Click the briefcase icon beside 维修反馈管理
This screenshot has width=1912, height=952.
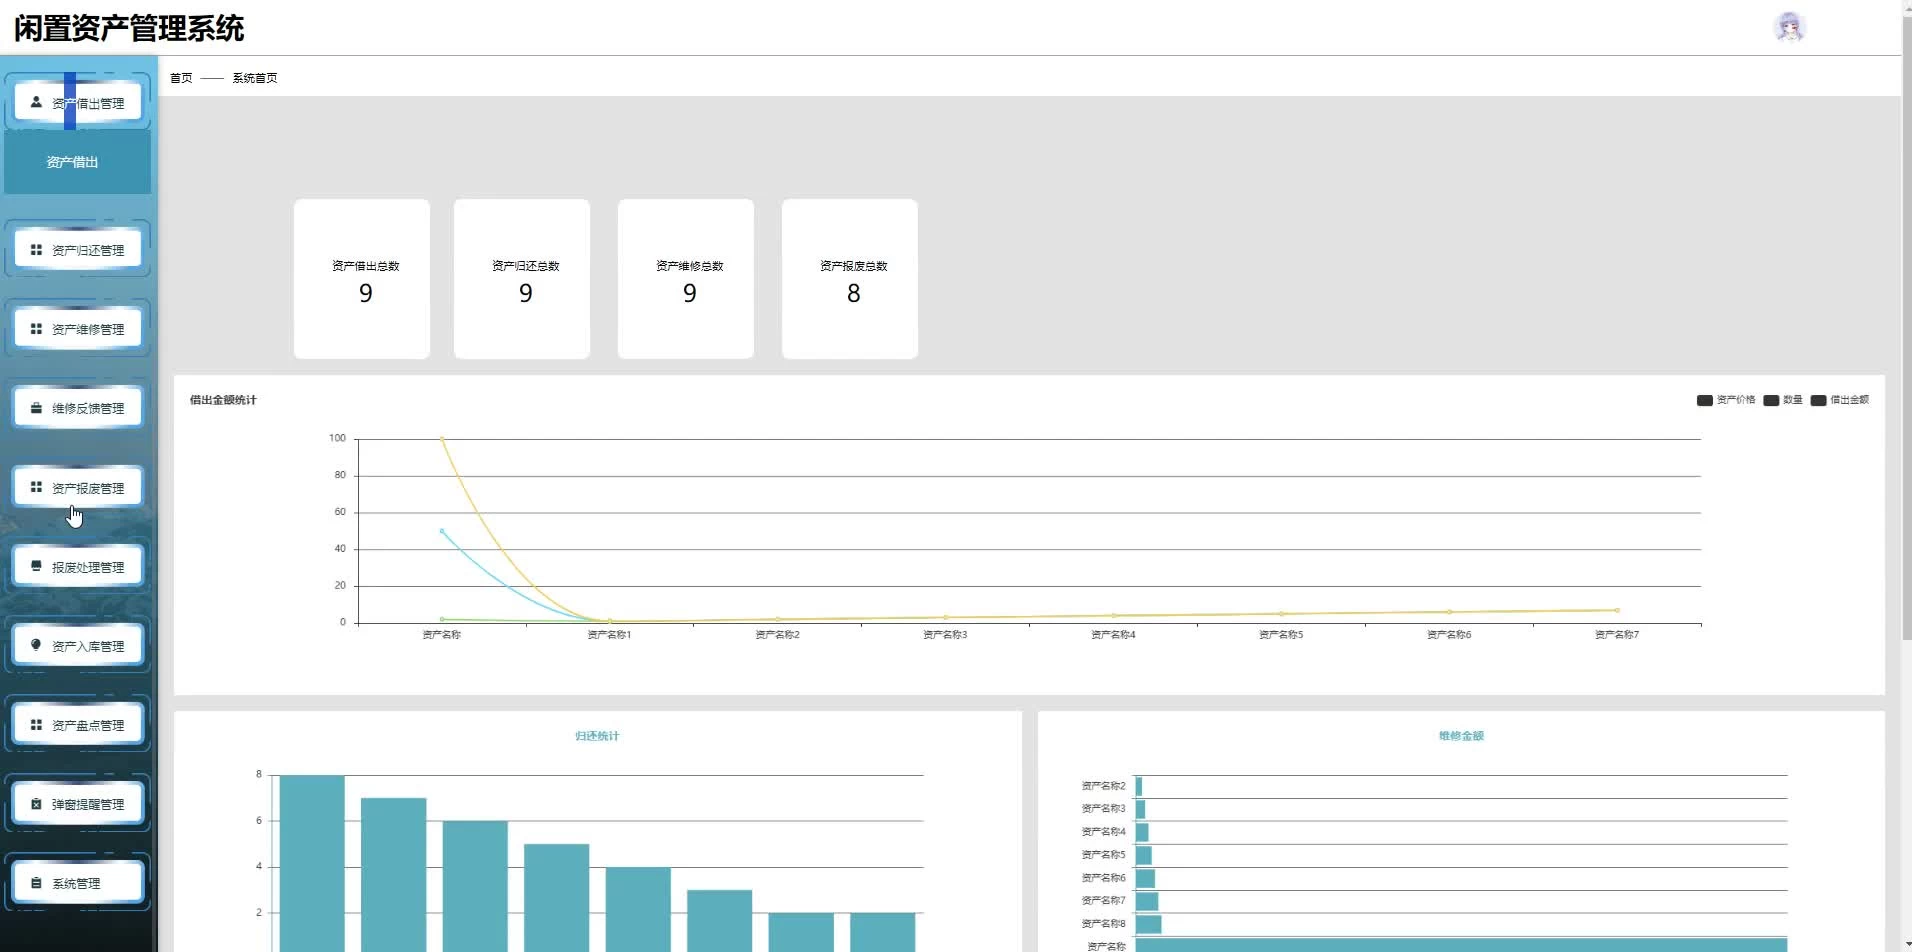click(x=36, y=408)
